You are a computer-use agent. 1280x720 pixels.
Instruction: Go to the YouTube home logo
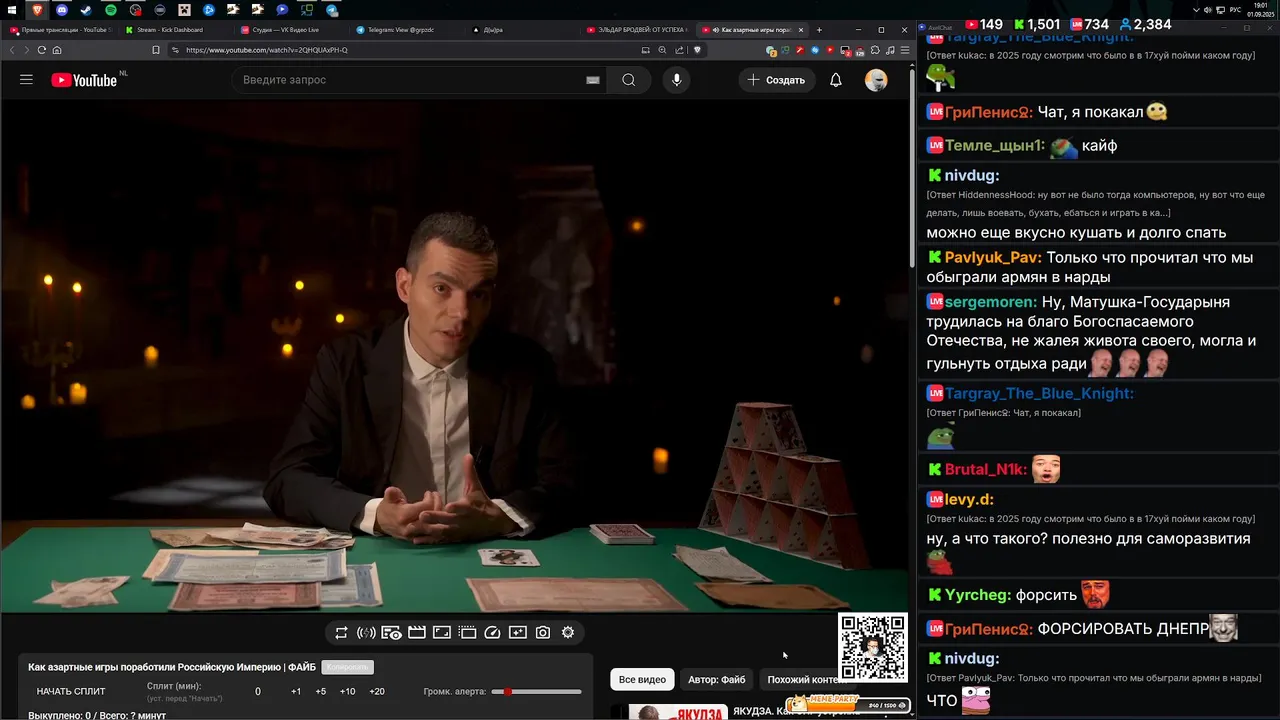pos(84,80)
